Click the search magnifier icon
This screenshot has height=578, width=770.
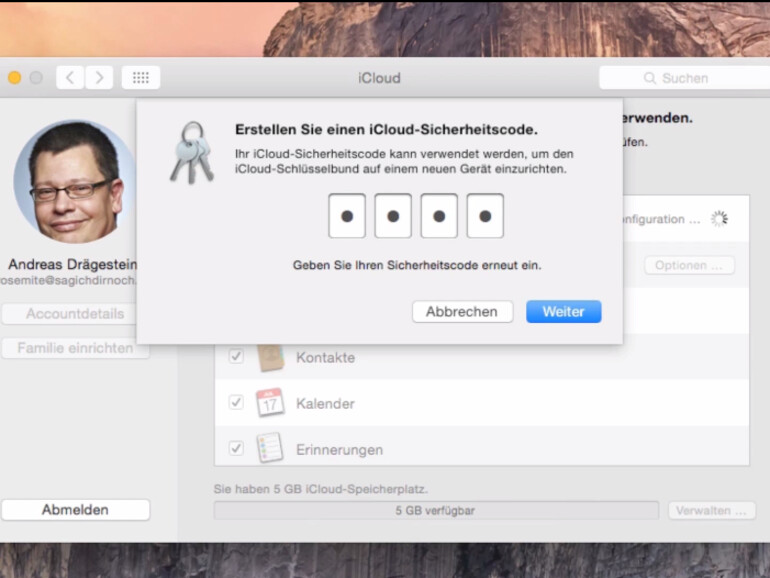(x=649, y=78)
